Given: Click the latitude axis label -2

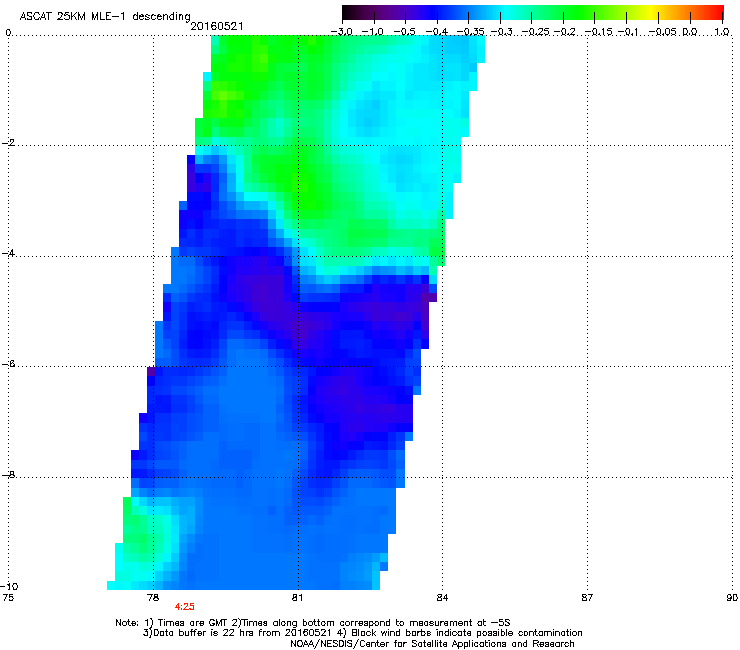Looking at the screenshot, I should (8, 143).
